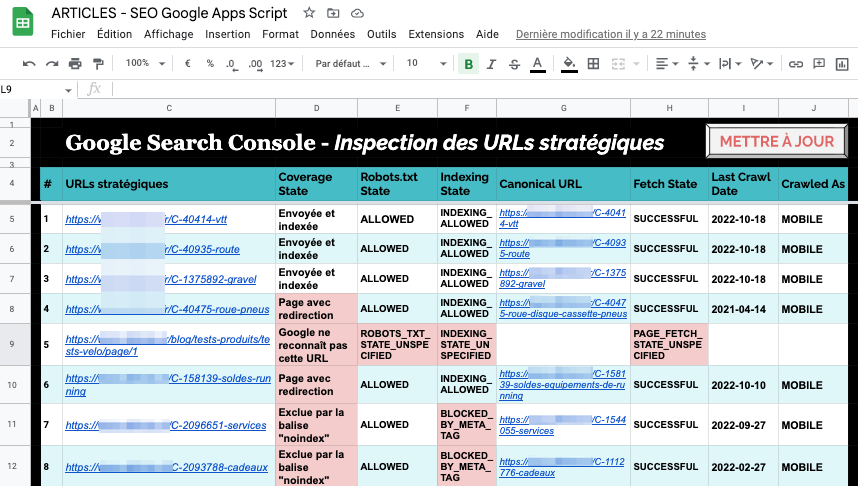Toggle italic formatting
The width and height of the screenshot is (858, 486).
point(491,64)
